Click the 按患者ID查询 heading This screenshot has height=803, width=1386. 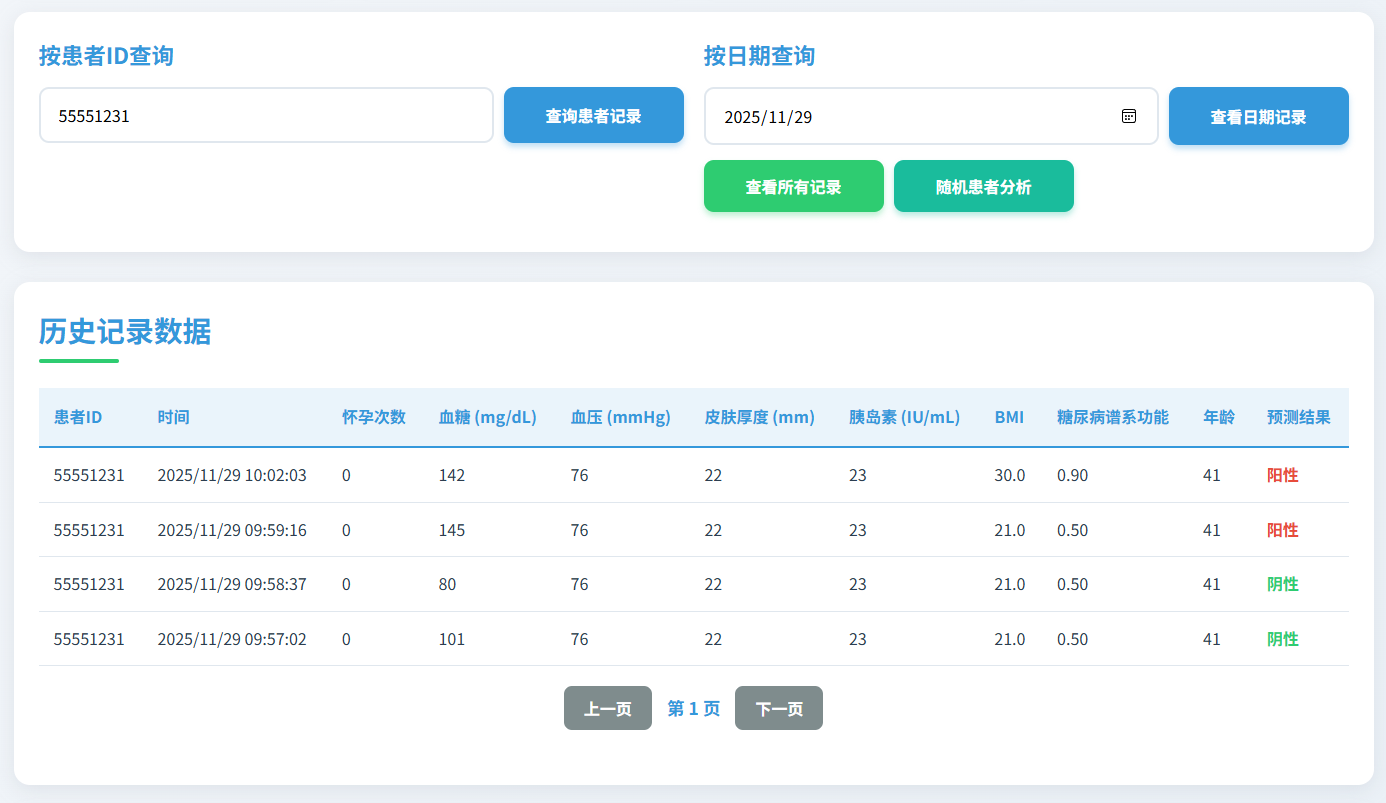point(106,56)
